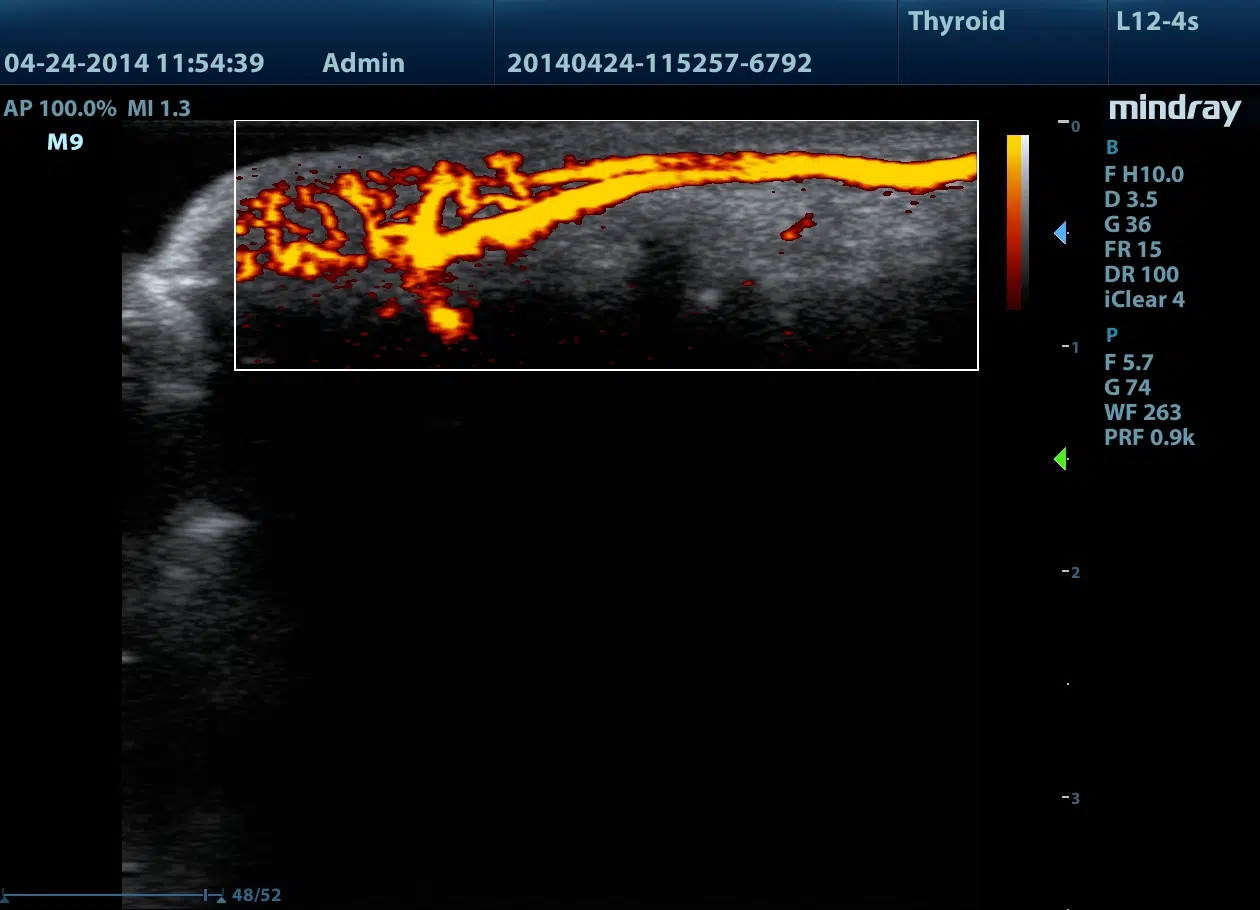The width and height of the screenshot is (1260, 910).
Task: Click the small isolated Doppler signal spot
Action: [797, 229]
